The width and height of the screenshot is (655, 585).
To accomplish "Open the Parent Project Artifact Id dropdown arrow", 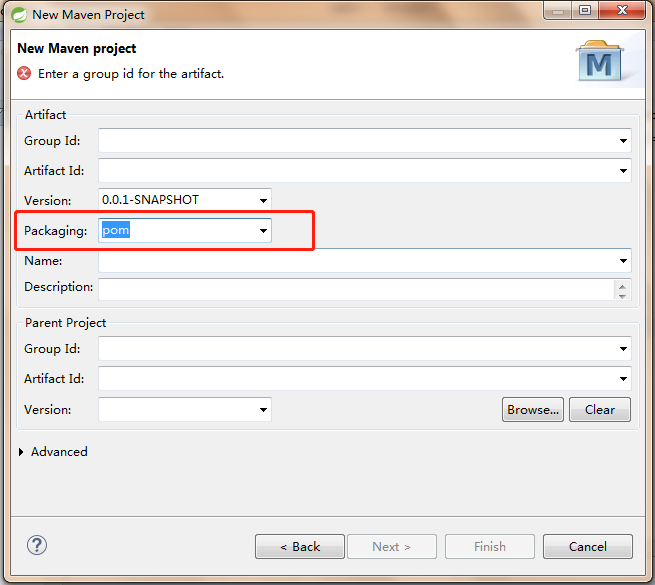I will pos(623,379).
